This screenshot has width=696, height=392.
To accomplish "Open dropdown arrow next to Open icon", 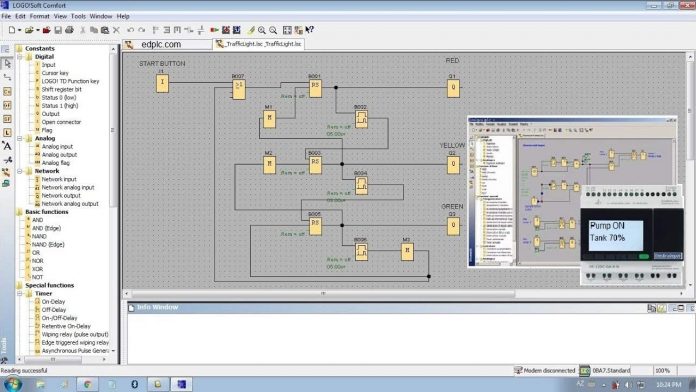I will (38, 30).
